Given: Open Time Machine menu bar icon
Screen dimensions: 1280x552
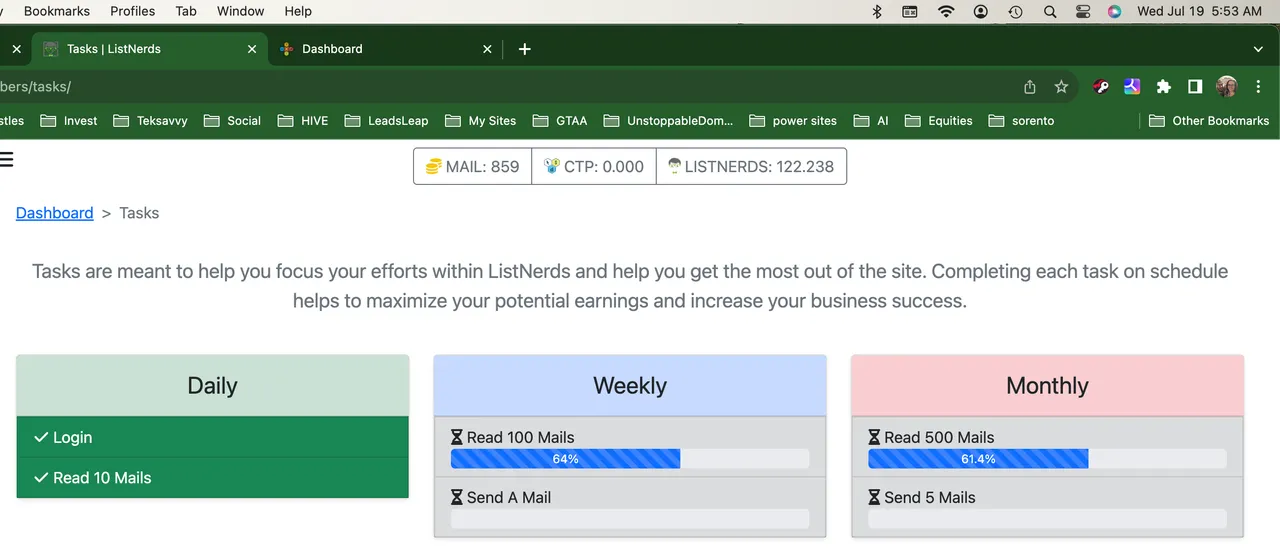Looking at the screenshot, I should click(1015, 12).
